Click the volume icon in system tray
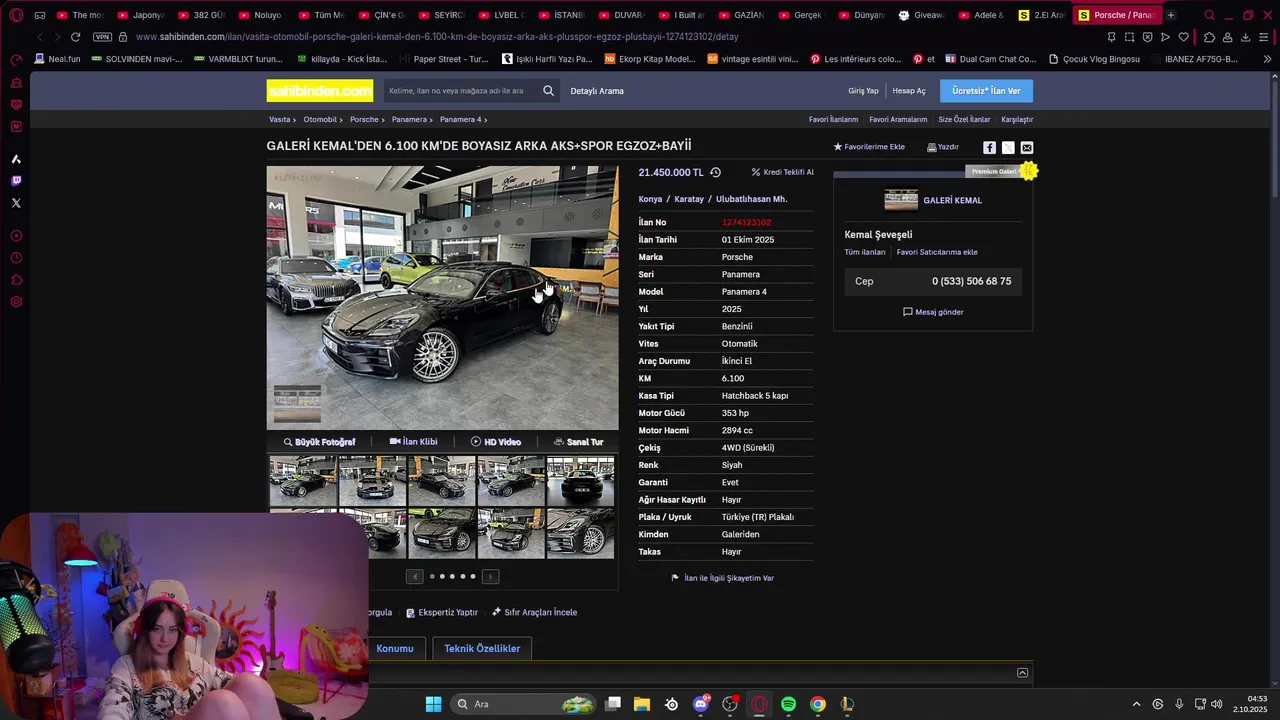 pyautogui.click(x=1216, y=704)
